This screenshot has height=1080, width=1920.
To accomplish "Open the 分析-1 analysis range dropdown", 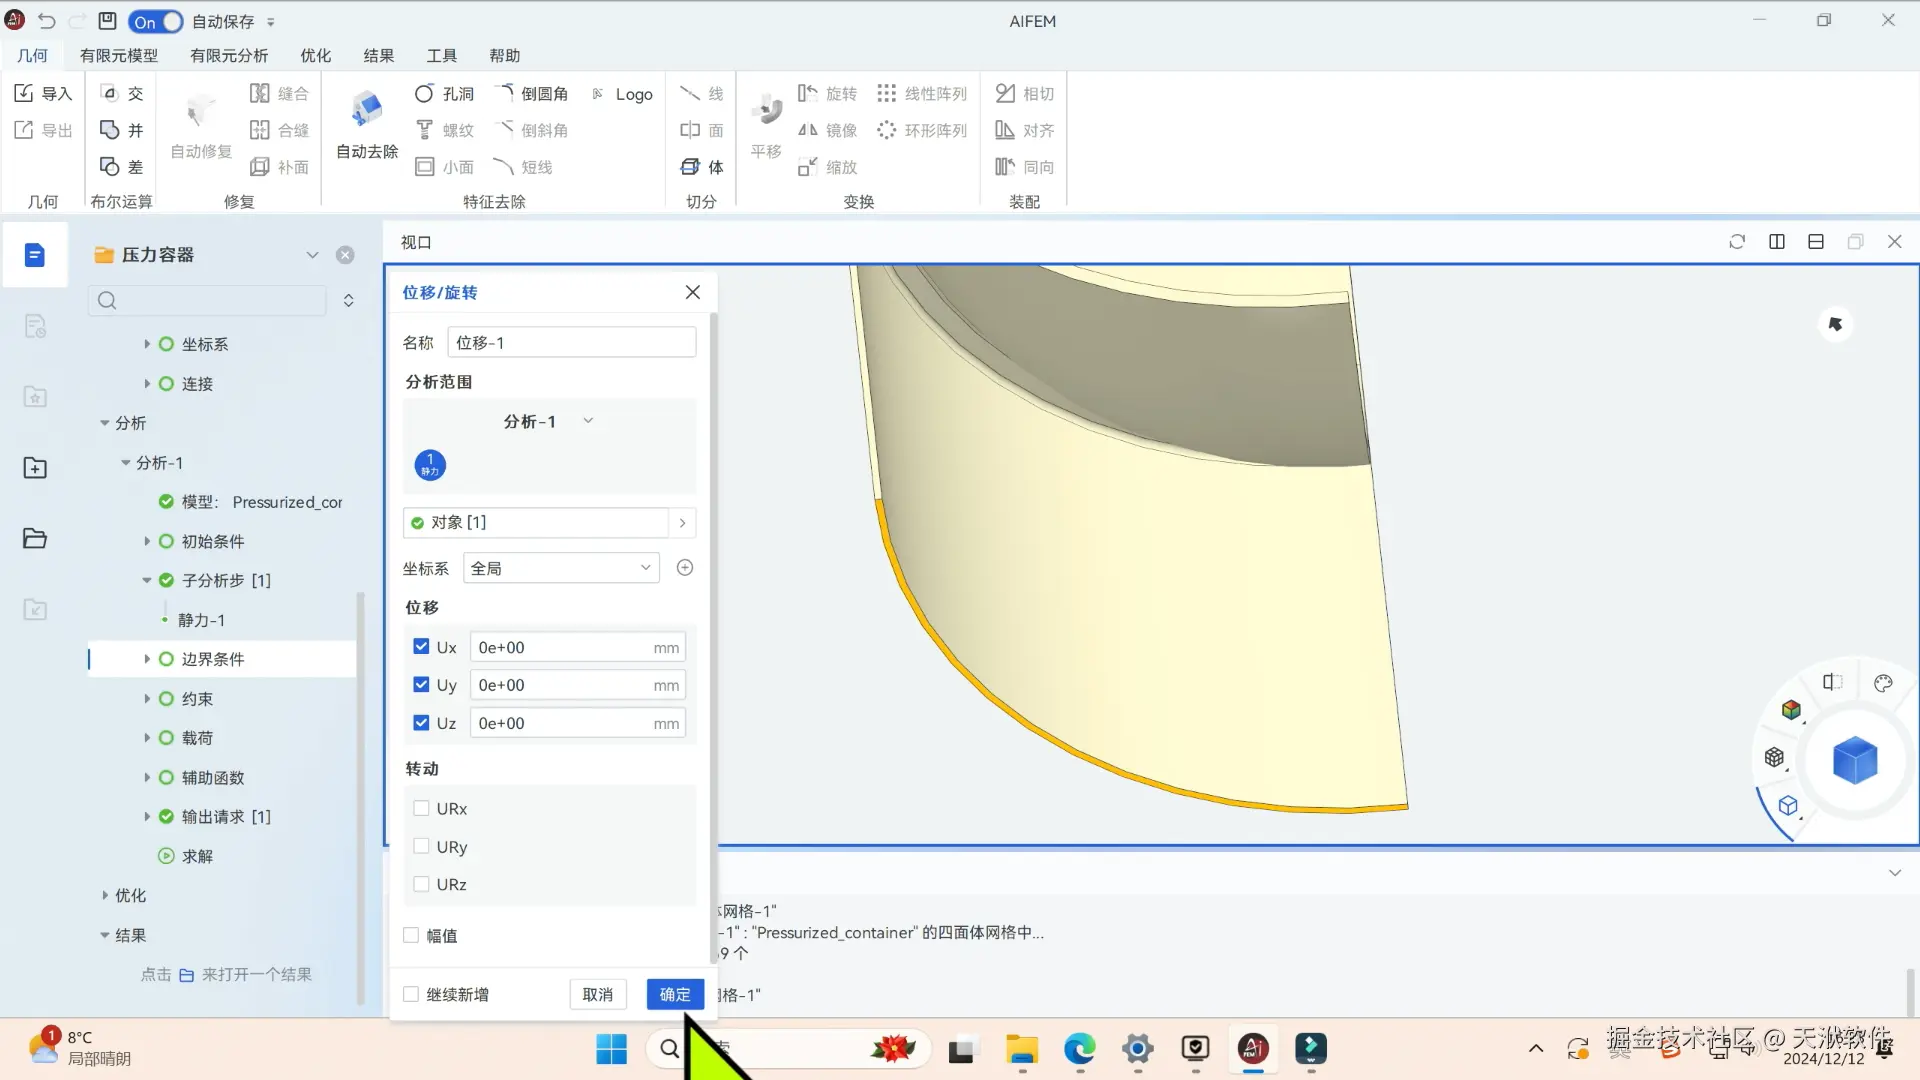I will click(548, 421).
